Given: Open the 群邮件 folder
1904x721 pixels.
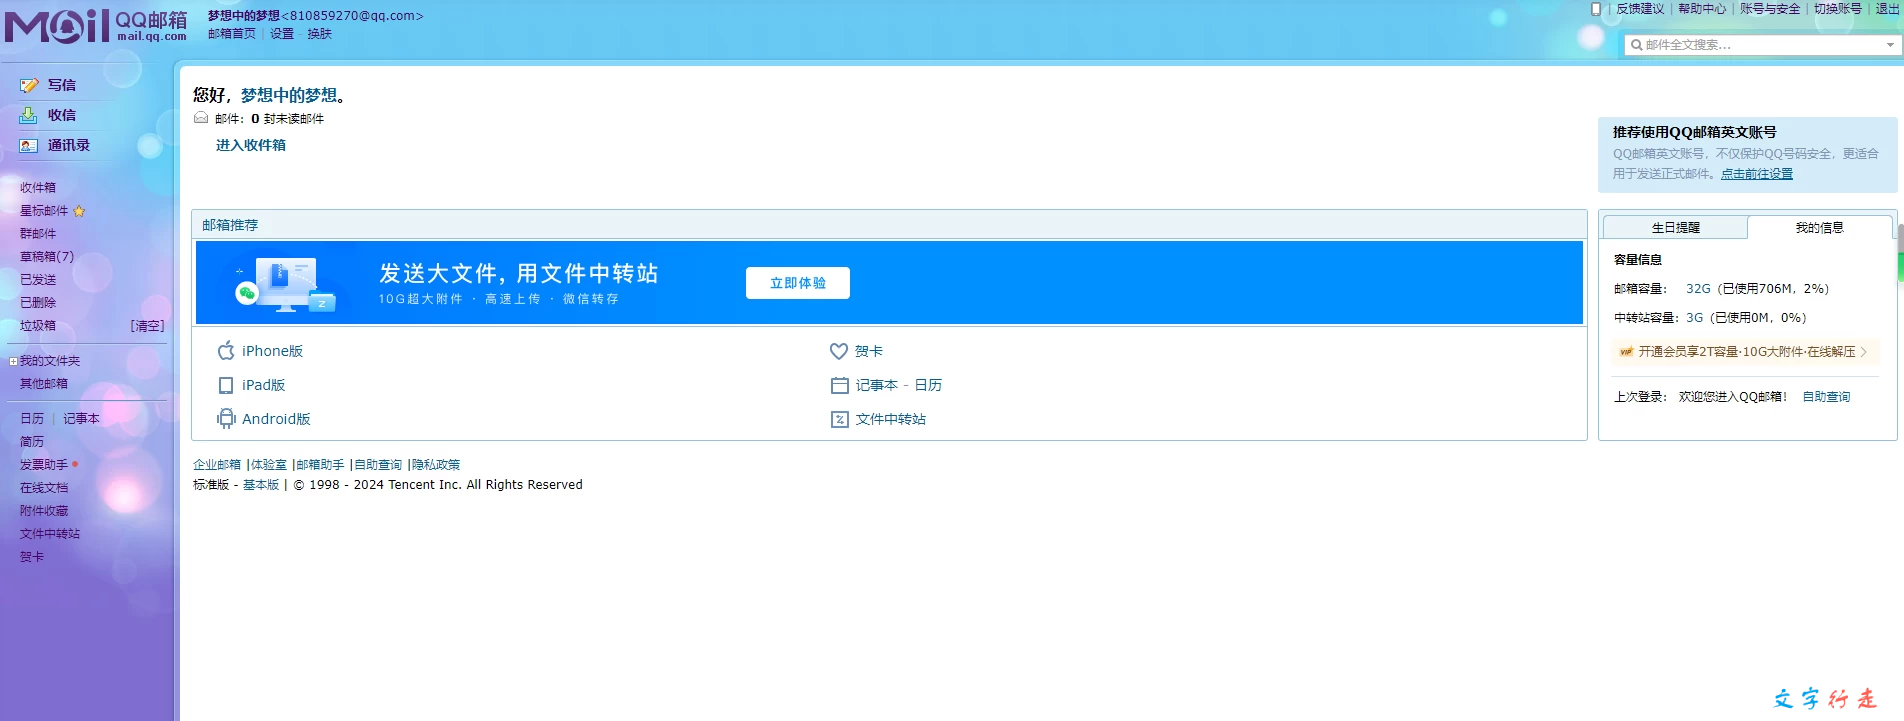Looking at the screenshot, I should tap(38, 234).
